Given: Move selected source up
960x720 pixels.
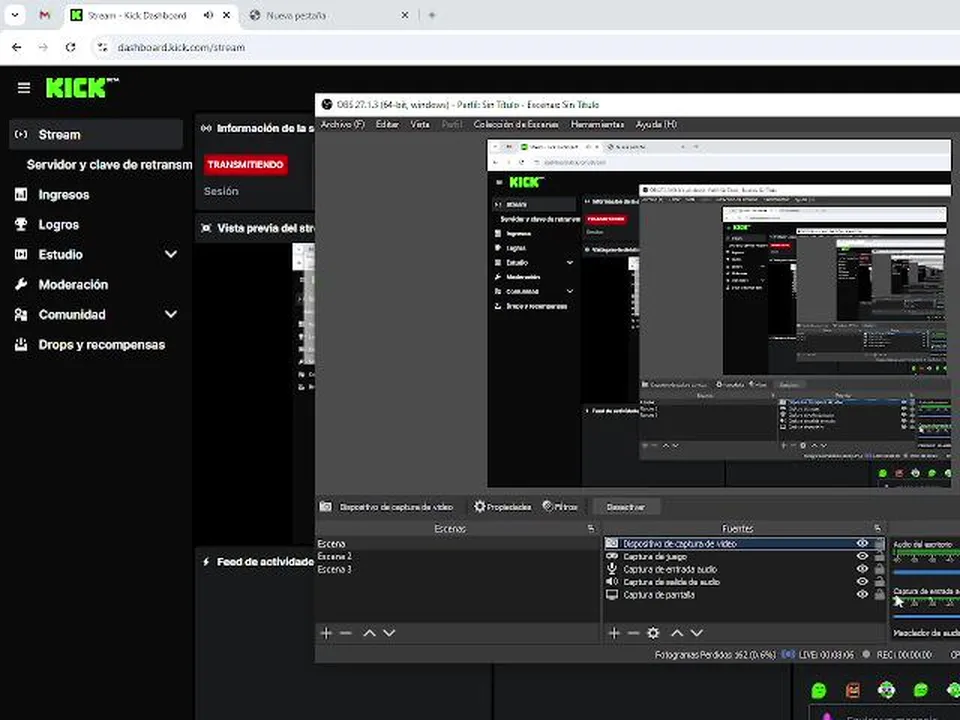Looking at the screenshot, I should pyautogui.click(x=677, y=633).
